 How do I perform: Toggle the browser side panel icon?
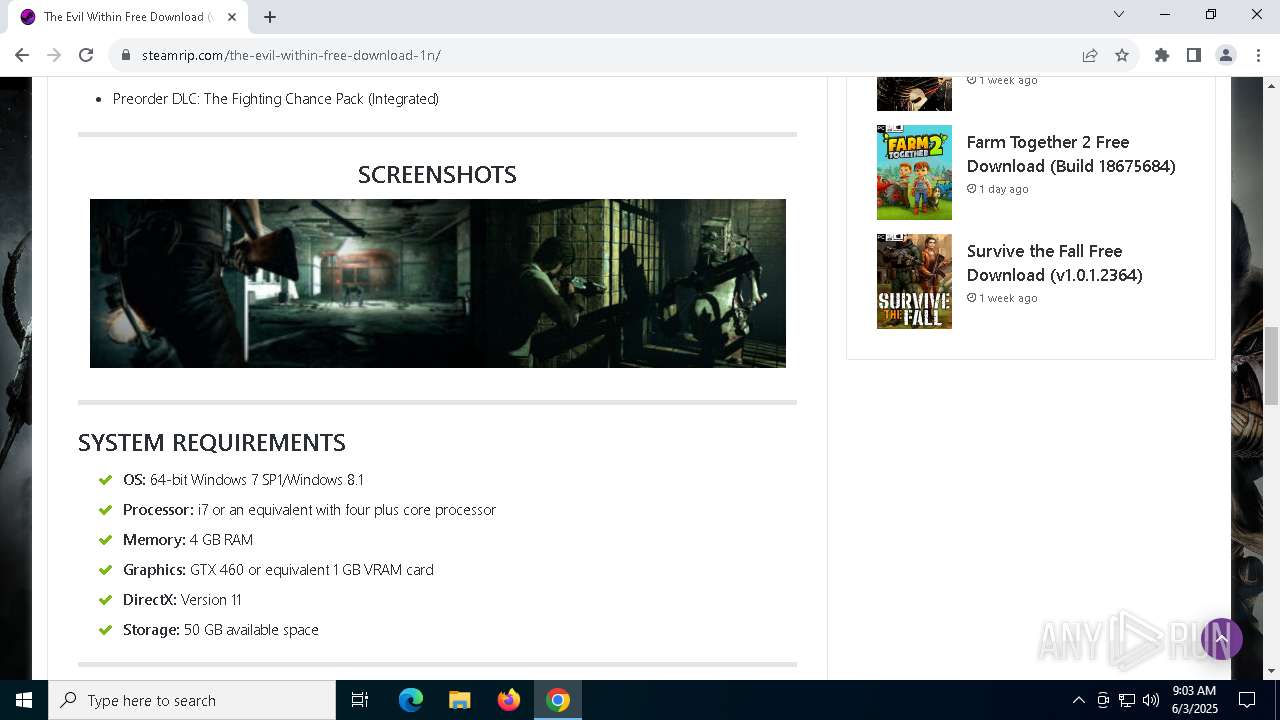(x=1194, y=55)
